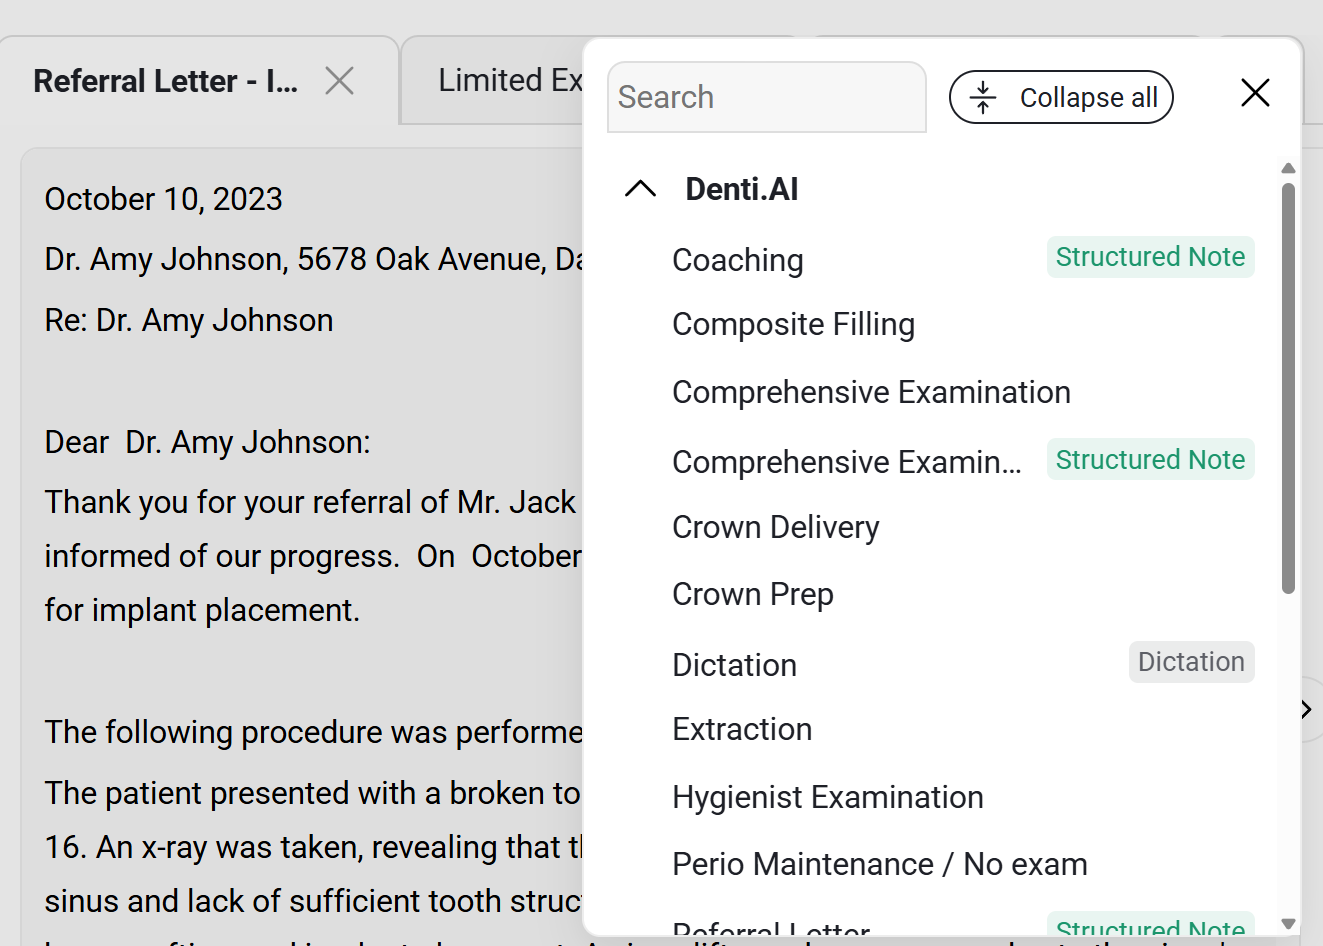Click the Collapse all button
1323x946 pixels.
tap(1061, 97)
